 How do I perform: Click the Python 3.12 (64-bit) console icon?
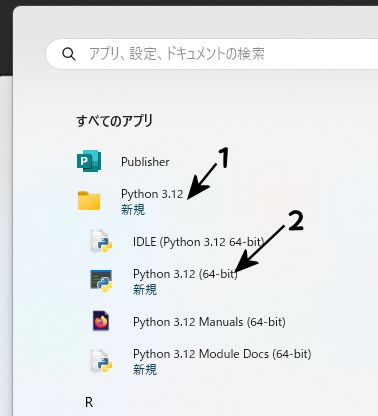101,281
